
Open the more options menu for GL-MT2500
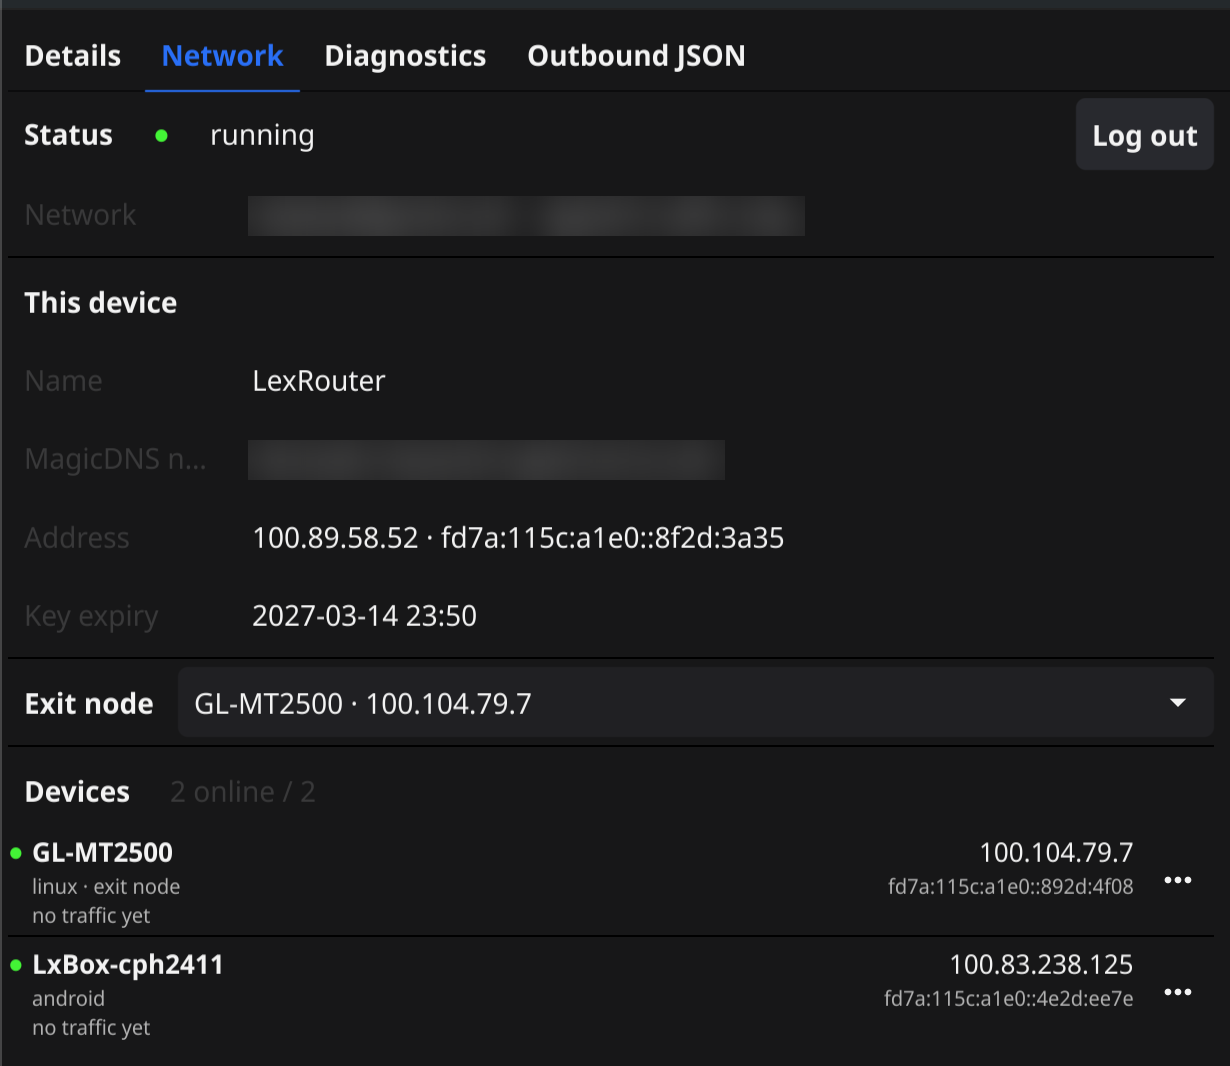(x=1178, y=881)
